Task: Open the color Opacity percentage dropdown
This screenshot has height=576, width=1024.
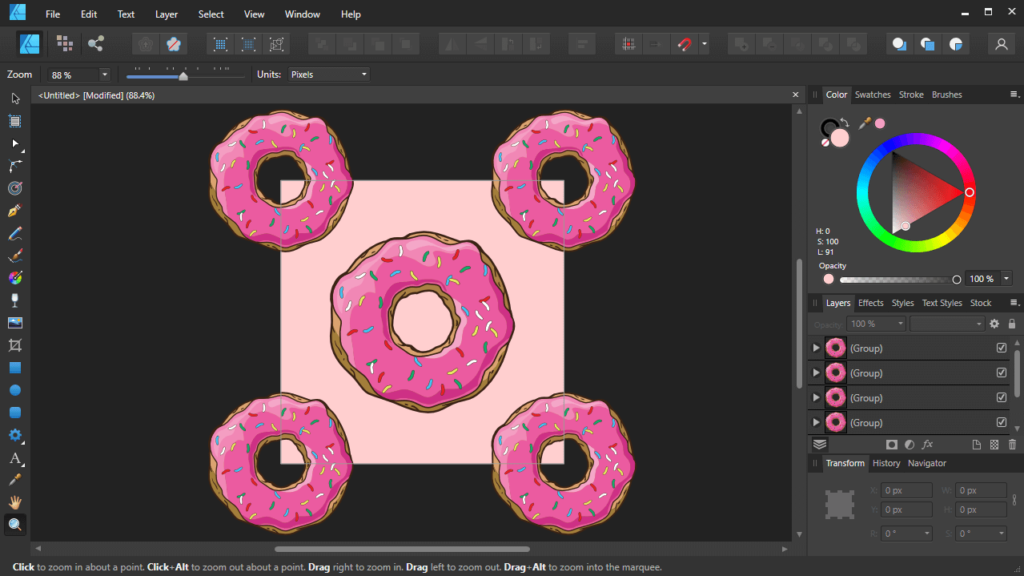Action: click(1006, 279)
